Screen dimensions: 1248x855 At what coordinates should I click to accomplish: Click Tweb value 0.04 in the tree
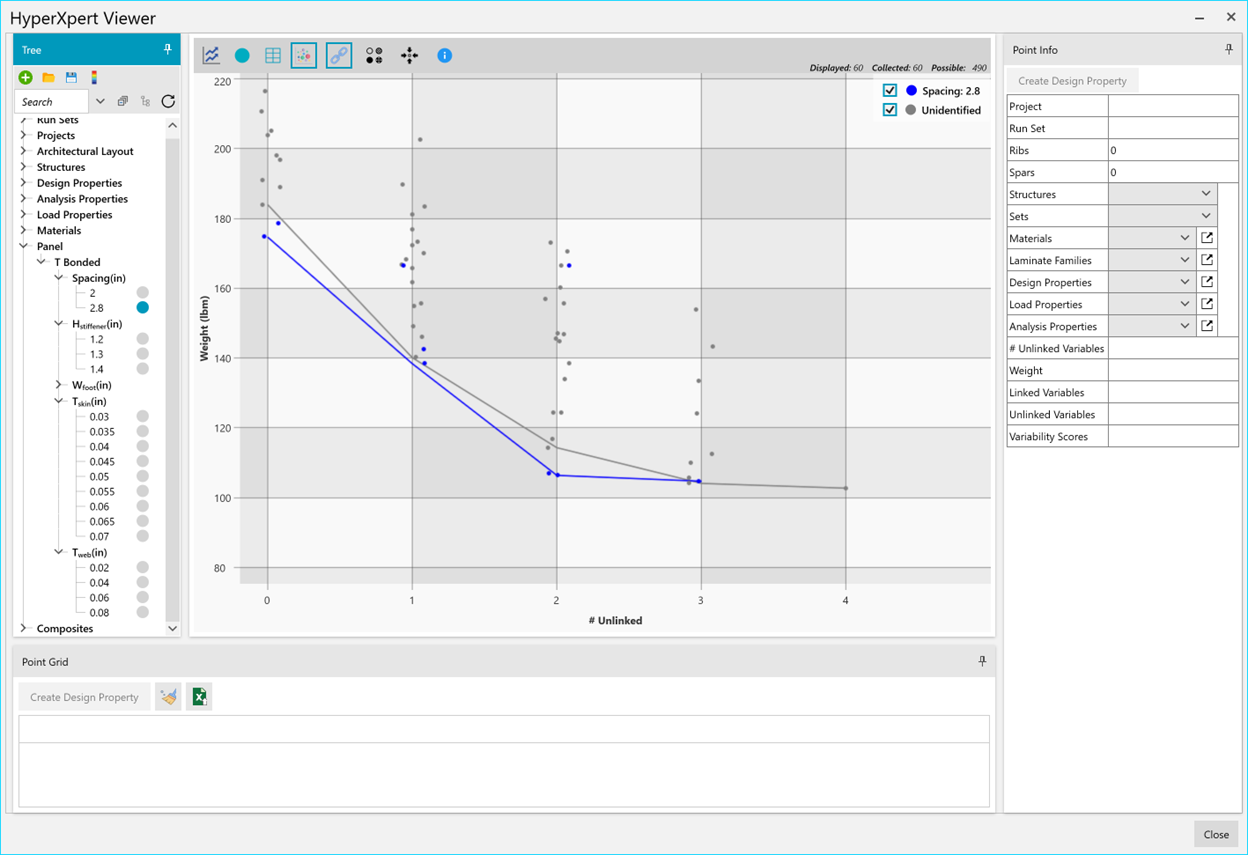(99, 583)
